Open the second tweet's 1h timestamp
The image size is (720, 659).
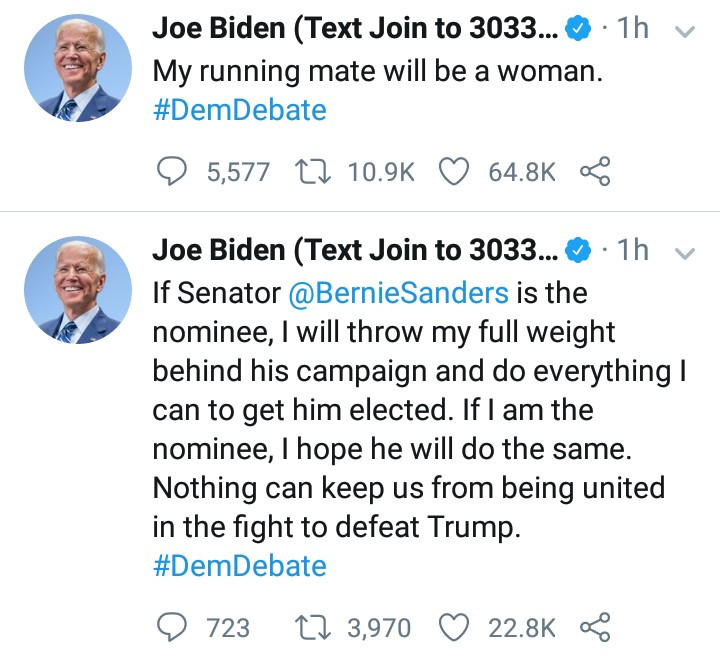(x=632, y=251)
